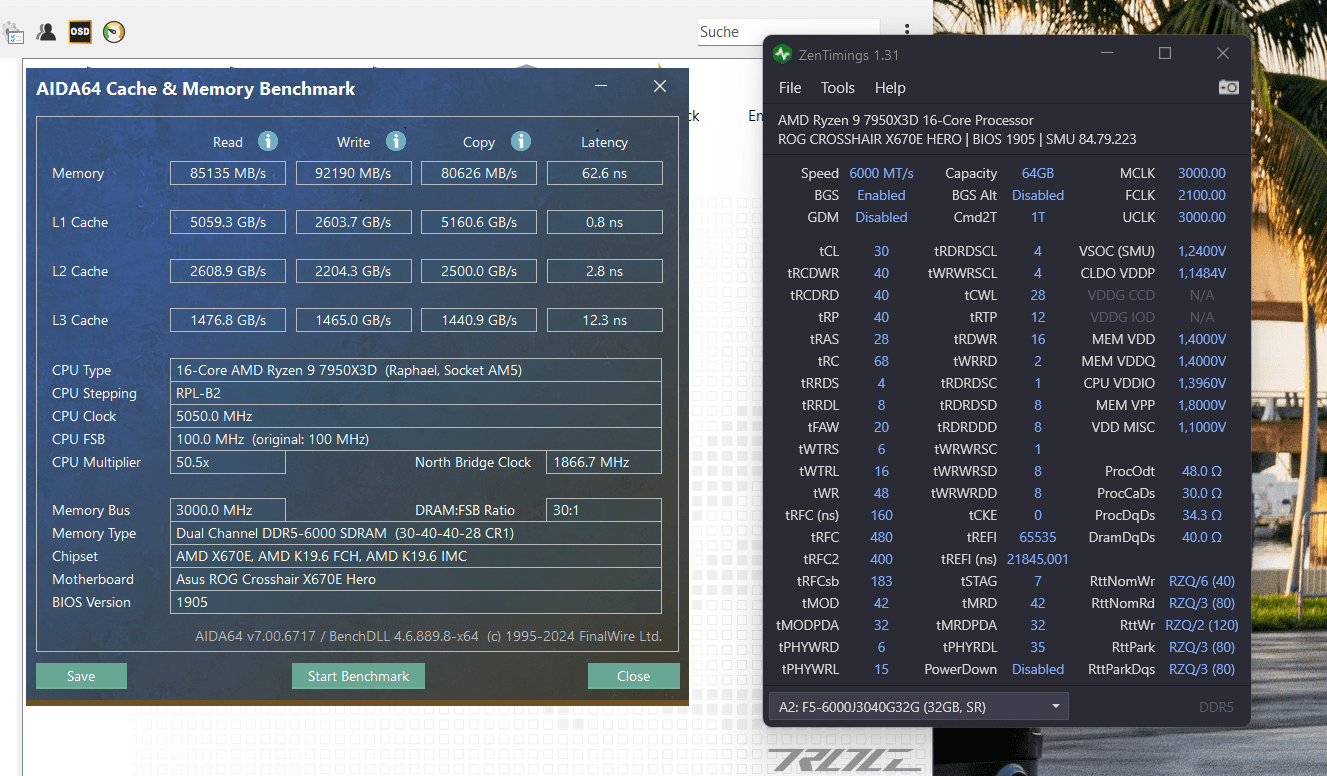Open the Help menu in ZenTimings
This screenshot has height=776, width=1327.
(x=890, y=88)
